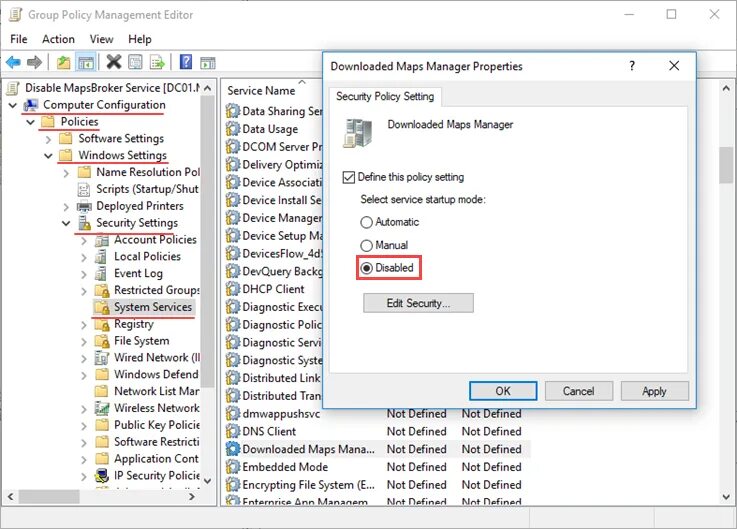The image size is (737, 529).
Task: Click the Show/Hide Action Pane toolbar icon
Action: pos(208,62)
